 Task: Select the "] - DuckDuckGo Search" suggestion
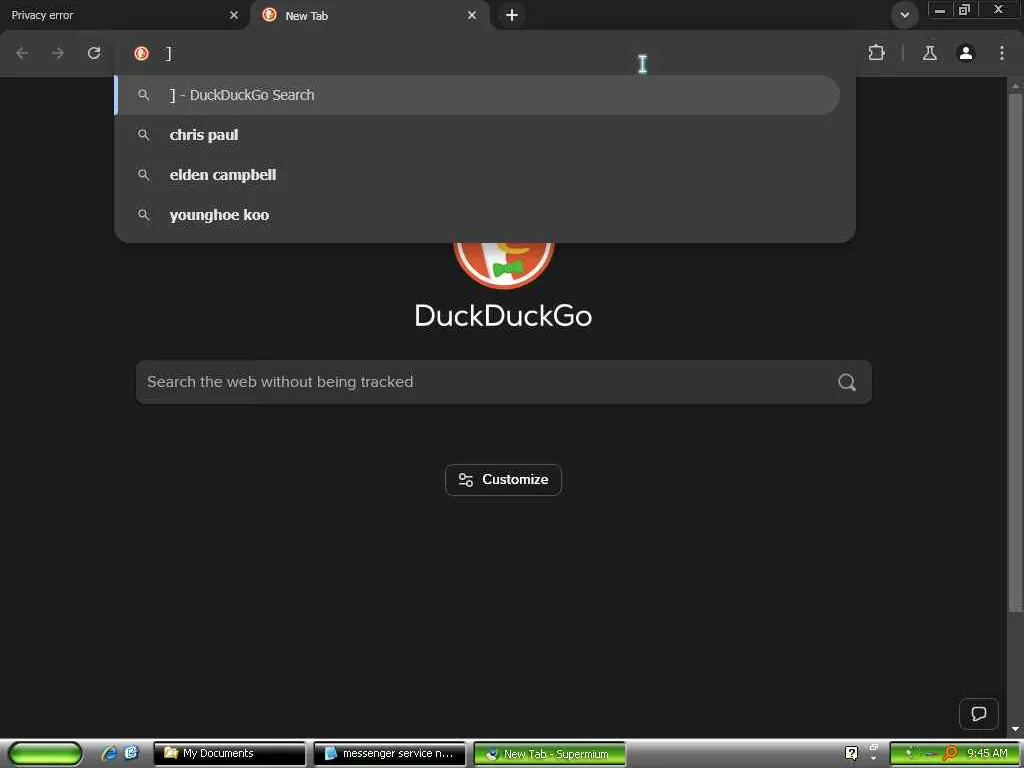tap(477, 95)
